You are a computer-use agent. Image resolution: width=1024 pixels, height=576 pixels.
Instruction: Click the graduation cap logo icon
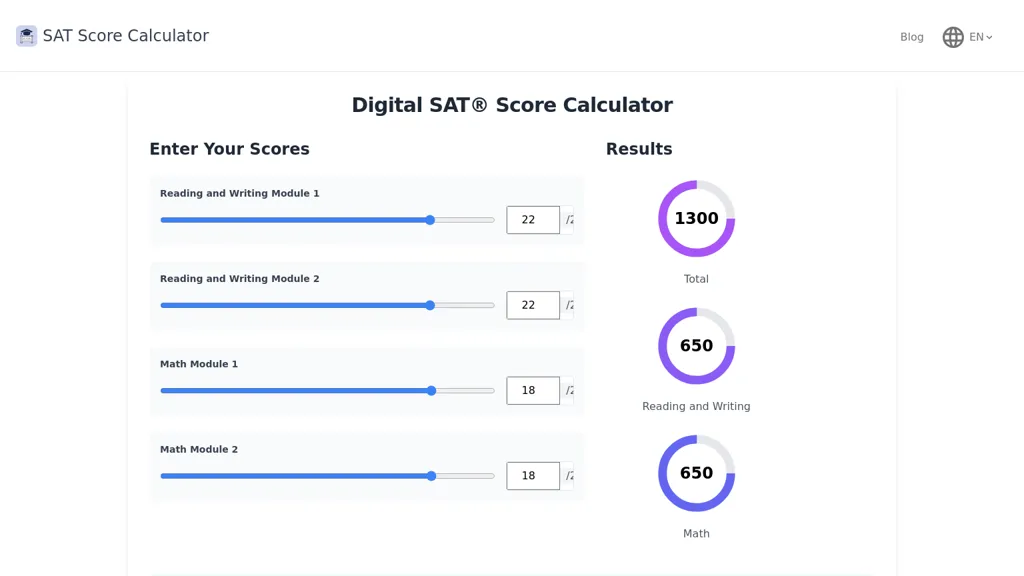(x=27, y=36)
